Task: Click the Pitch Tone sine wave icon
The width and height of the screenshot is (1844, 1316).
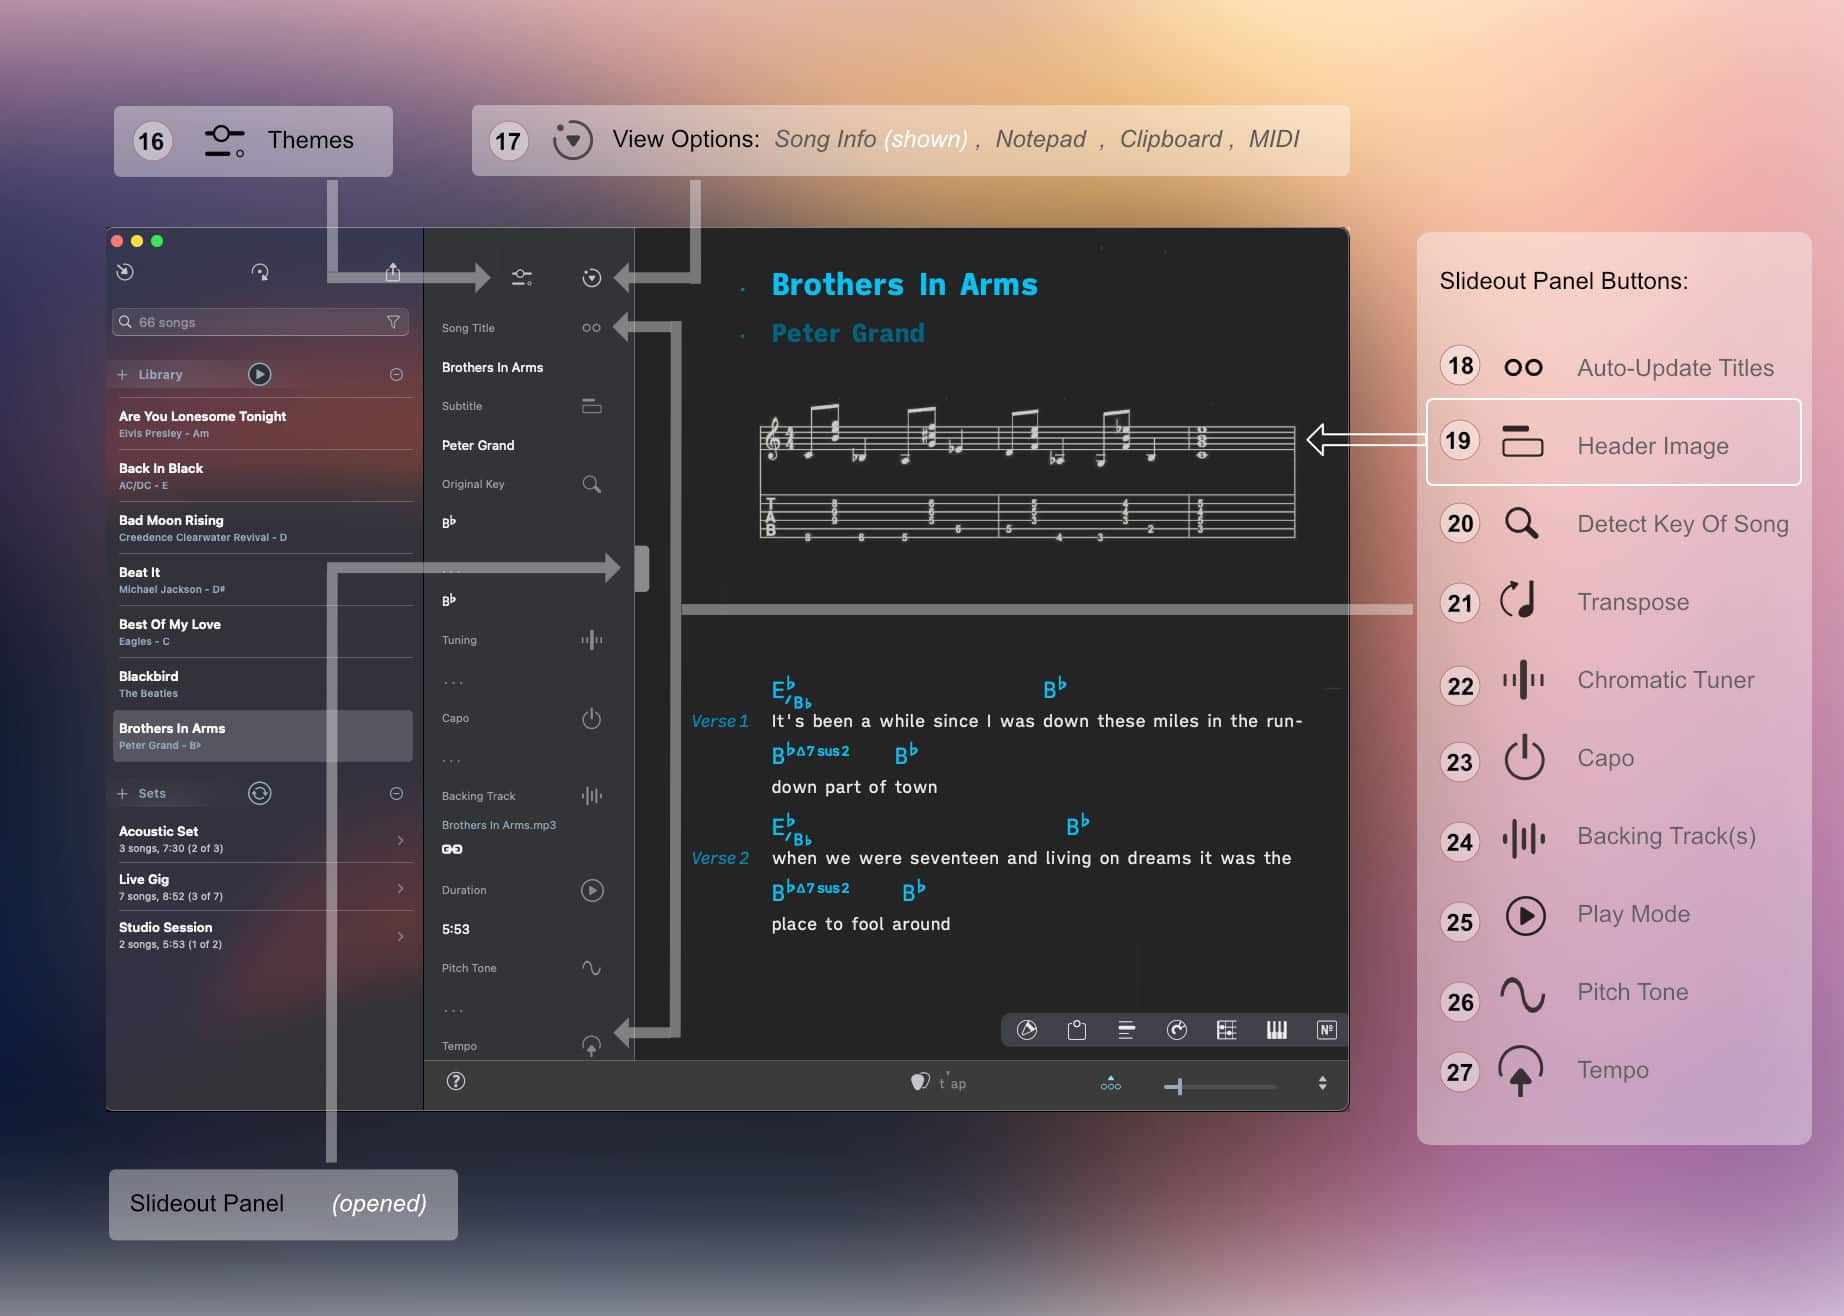Action: pyautogui.click(x=592, y=968)
